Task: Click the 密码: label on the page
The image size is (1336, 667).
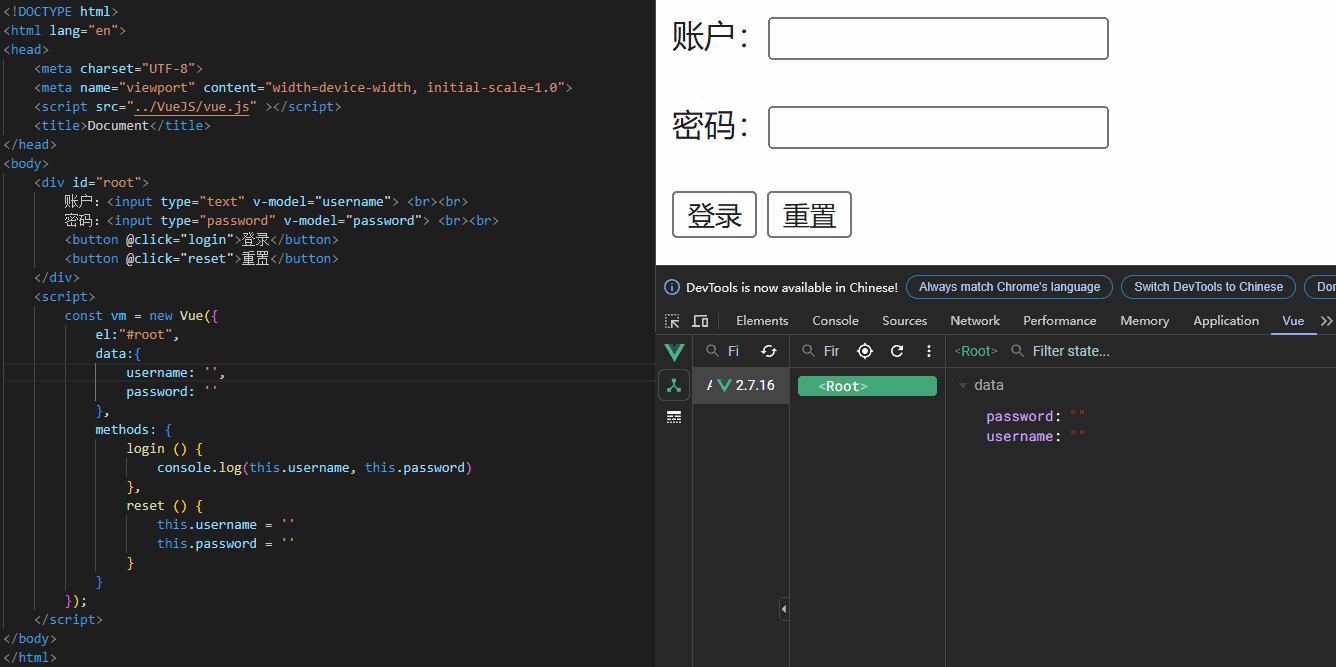Action: pos(711,126)
